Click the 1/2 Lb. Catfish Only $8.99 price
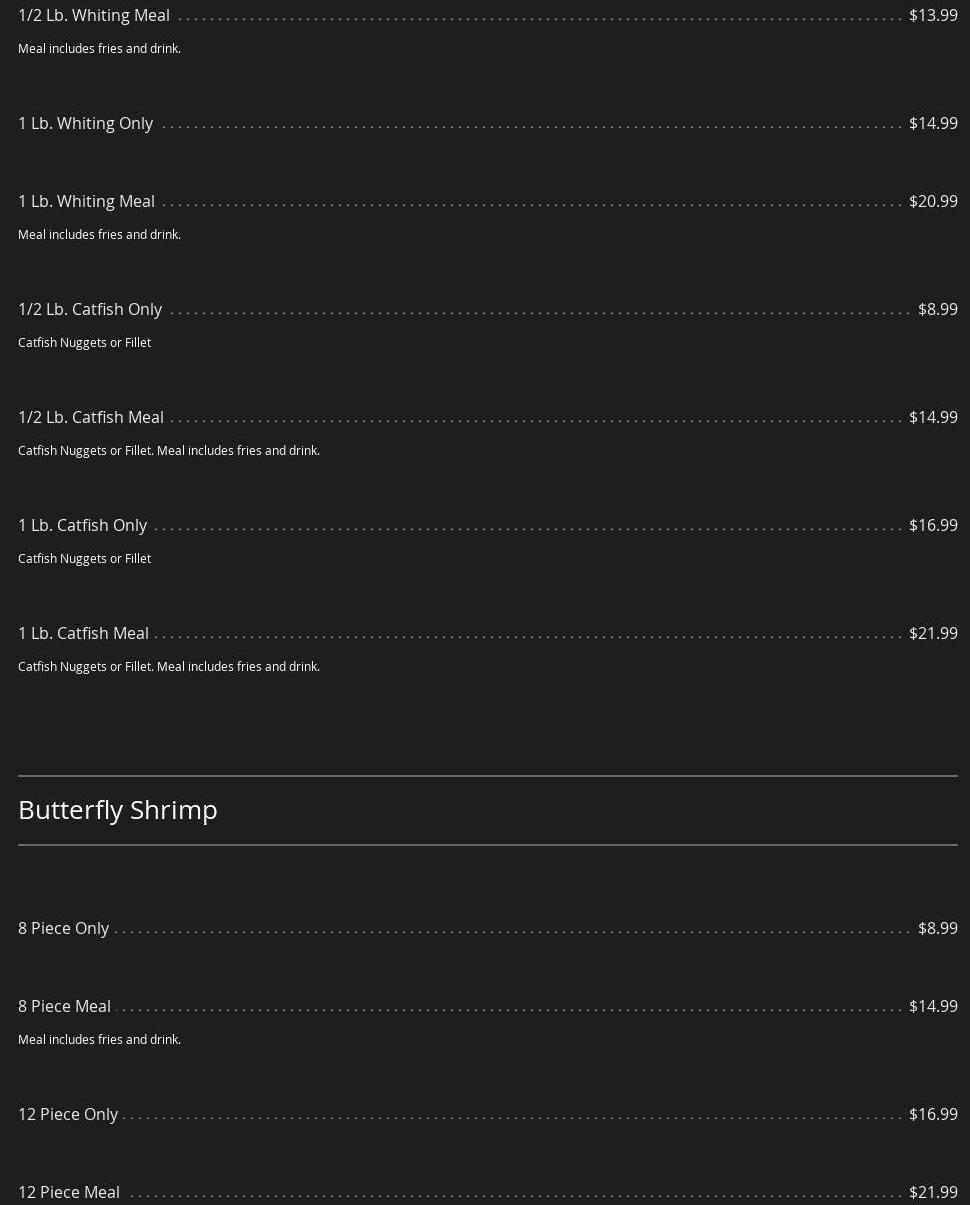The height and width of the screenshot is (1205, 970). click(937, 309)
